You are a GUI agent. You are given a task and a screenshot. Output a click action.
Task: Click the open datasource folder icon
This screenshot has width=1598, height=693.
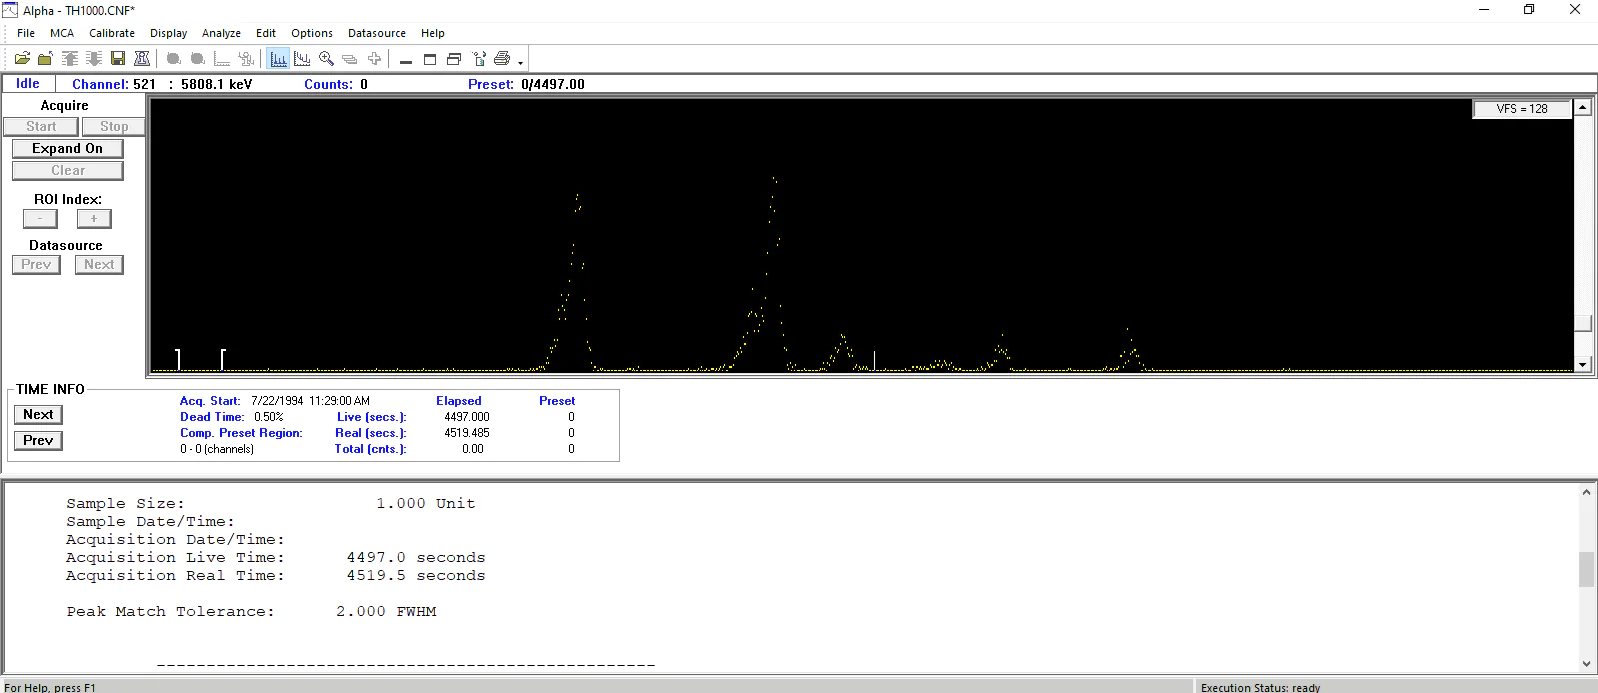22,59
